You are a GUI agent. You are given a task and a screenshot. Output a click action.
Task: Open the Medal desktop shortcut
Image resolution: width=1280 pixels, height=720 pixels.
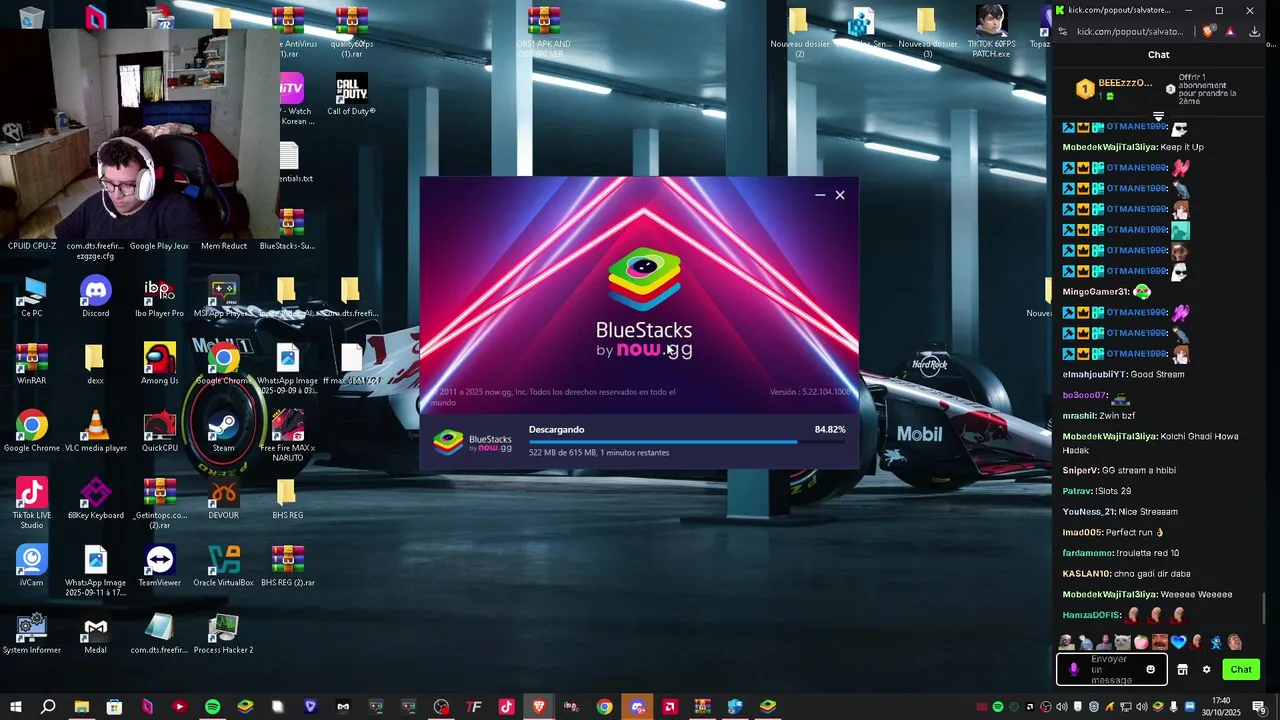[x=96, y=634]
